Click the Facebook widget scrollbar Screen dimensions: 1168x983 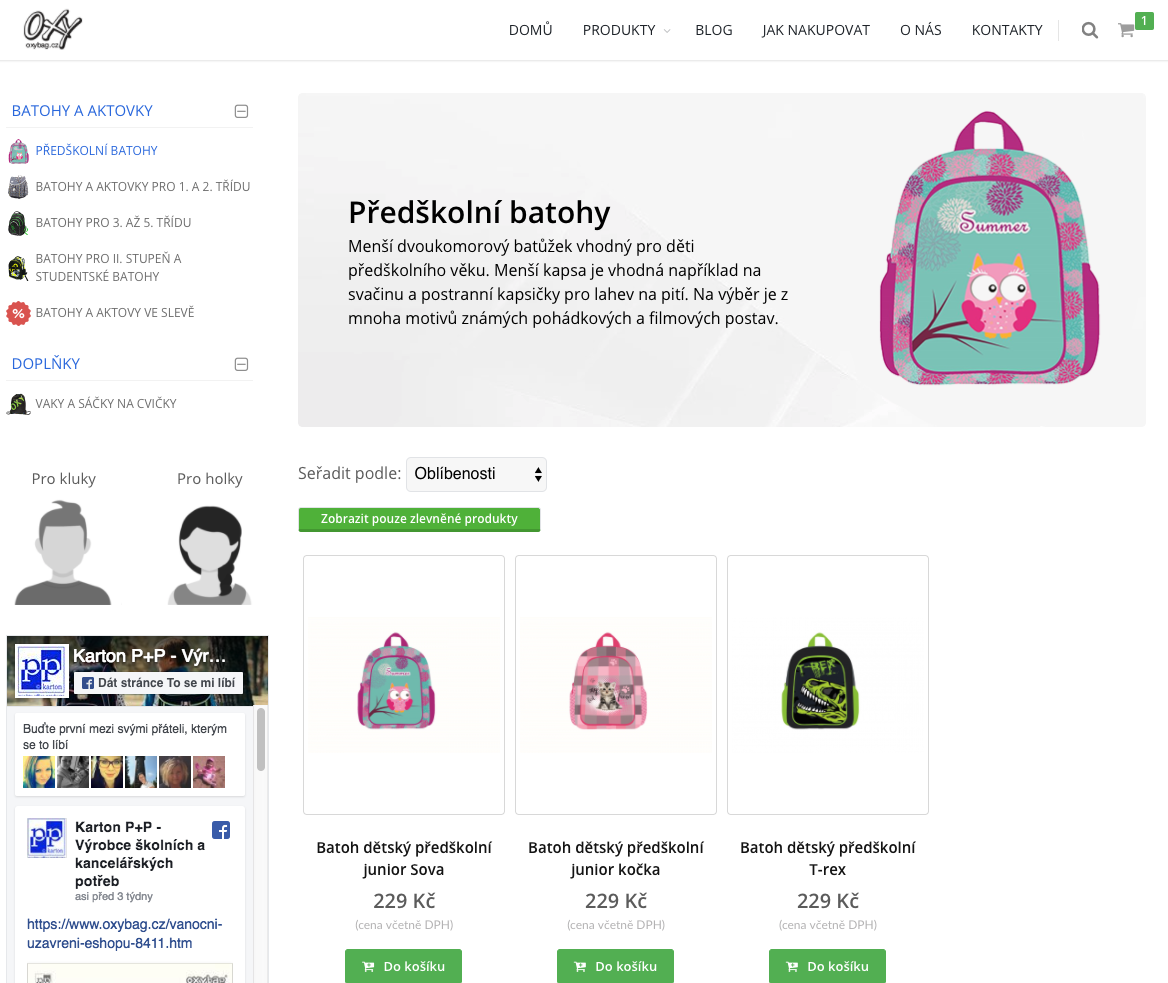coord(261,739)
